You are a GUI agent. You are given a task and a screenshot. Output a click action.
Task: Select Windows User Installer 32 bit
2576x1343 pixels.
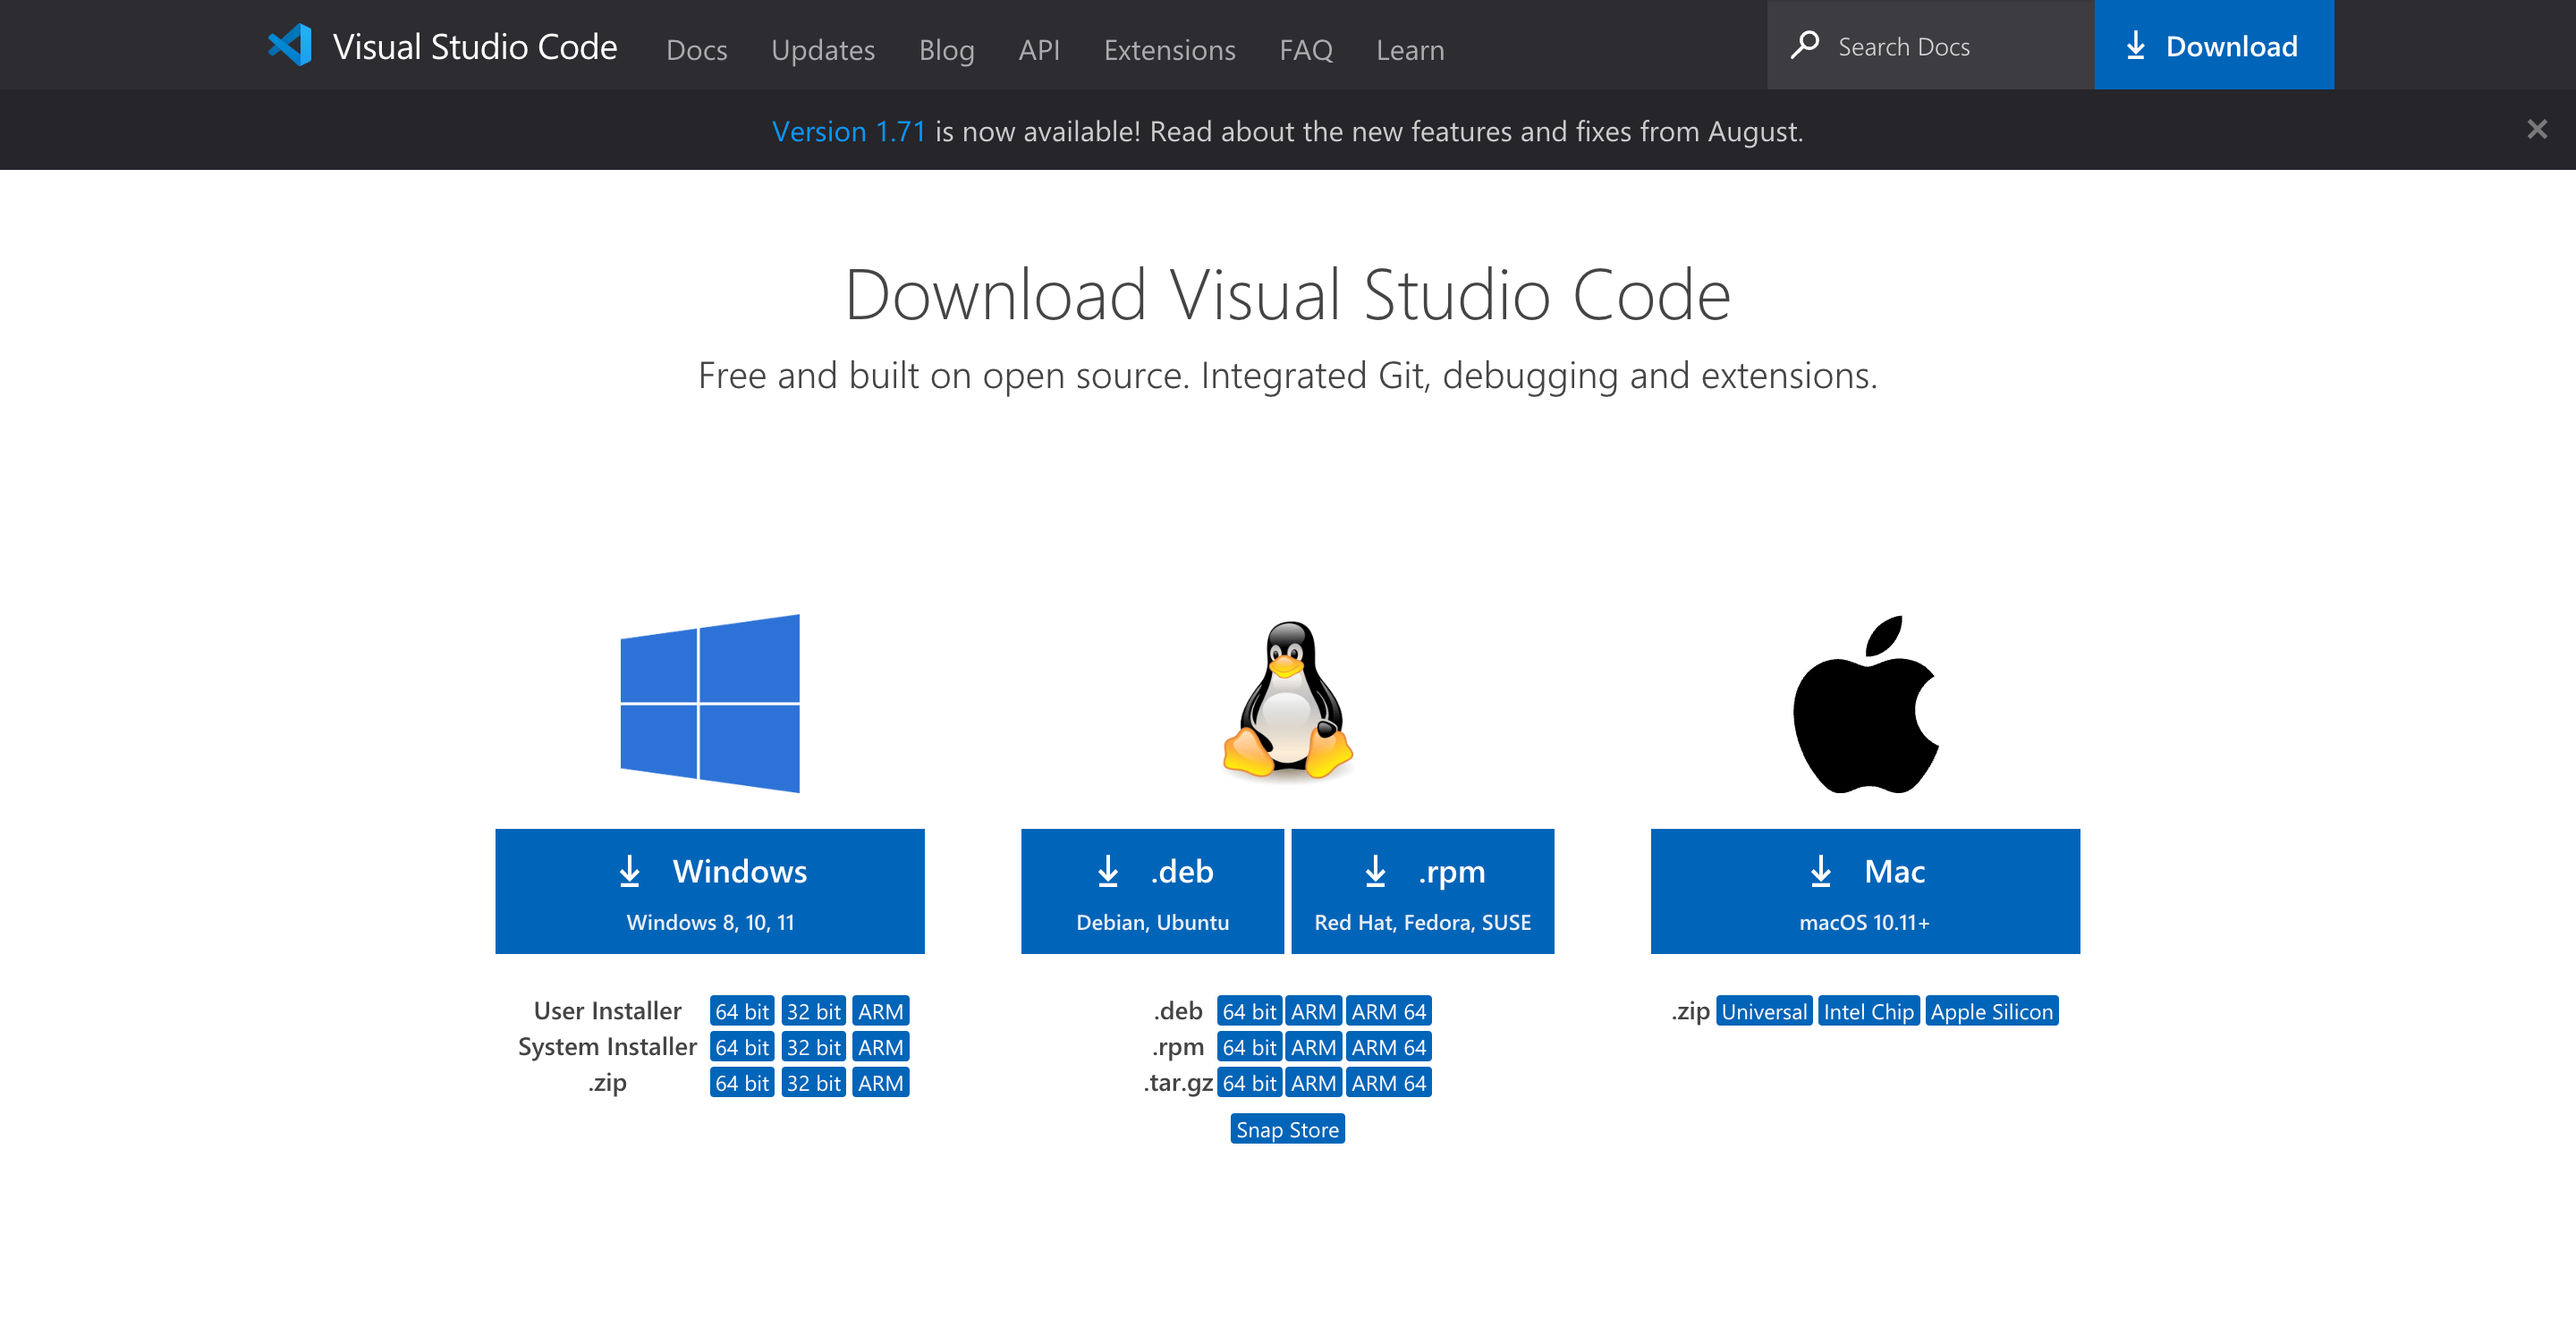tap(812, 1010)
